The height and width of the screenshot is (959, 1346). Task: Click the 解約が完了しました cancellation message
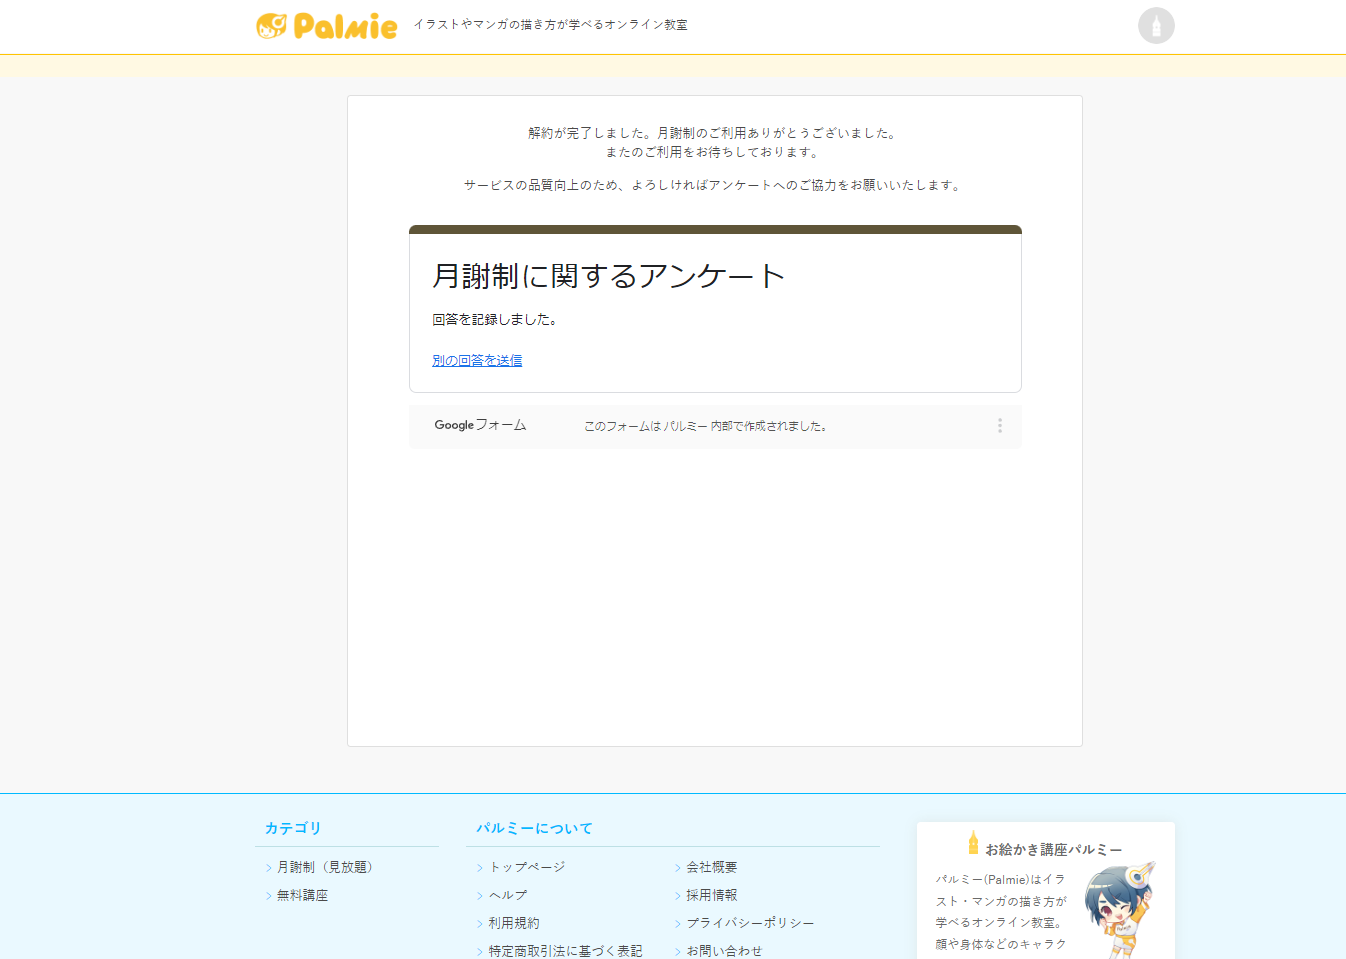pos(714,133)
